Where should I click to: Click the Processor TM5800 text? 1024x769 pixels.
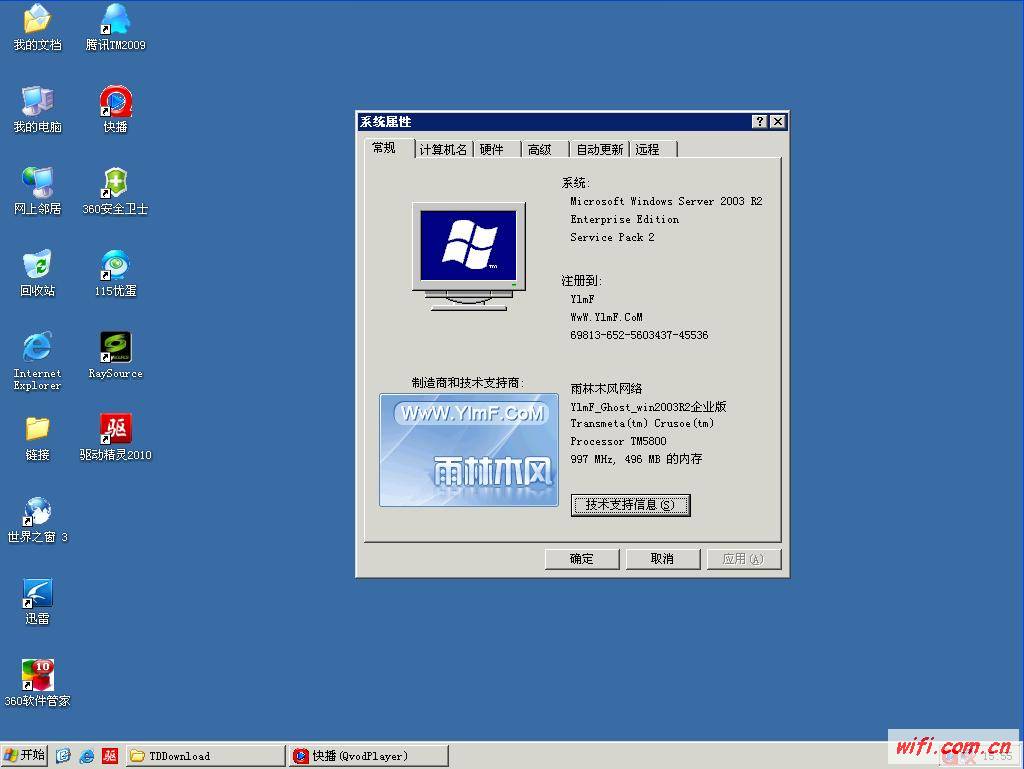pyautogui.click(x=618, y=441)
